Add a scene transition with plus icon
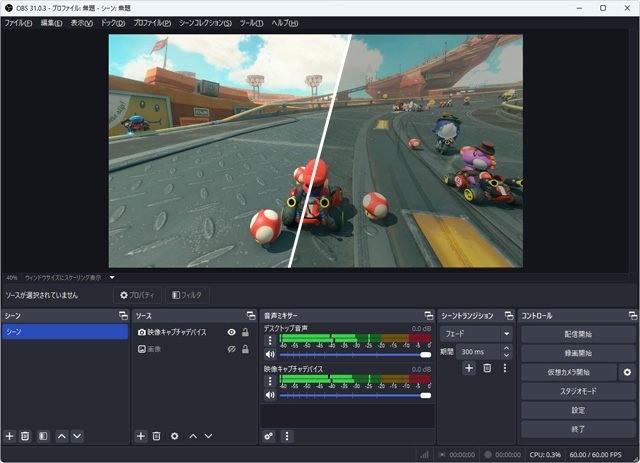Viewport: 640px width, 463px height. point(469,368)
